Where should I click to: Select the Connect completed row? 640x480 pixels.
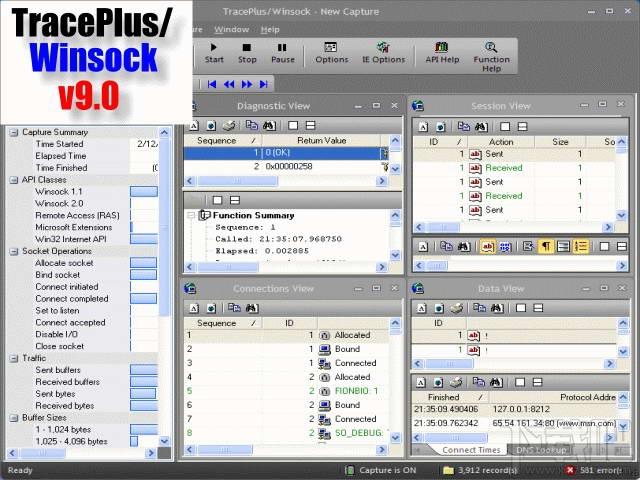coord(83,299)
